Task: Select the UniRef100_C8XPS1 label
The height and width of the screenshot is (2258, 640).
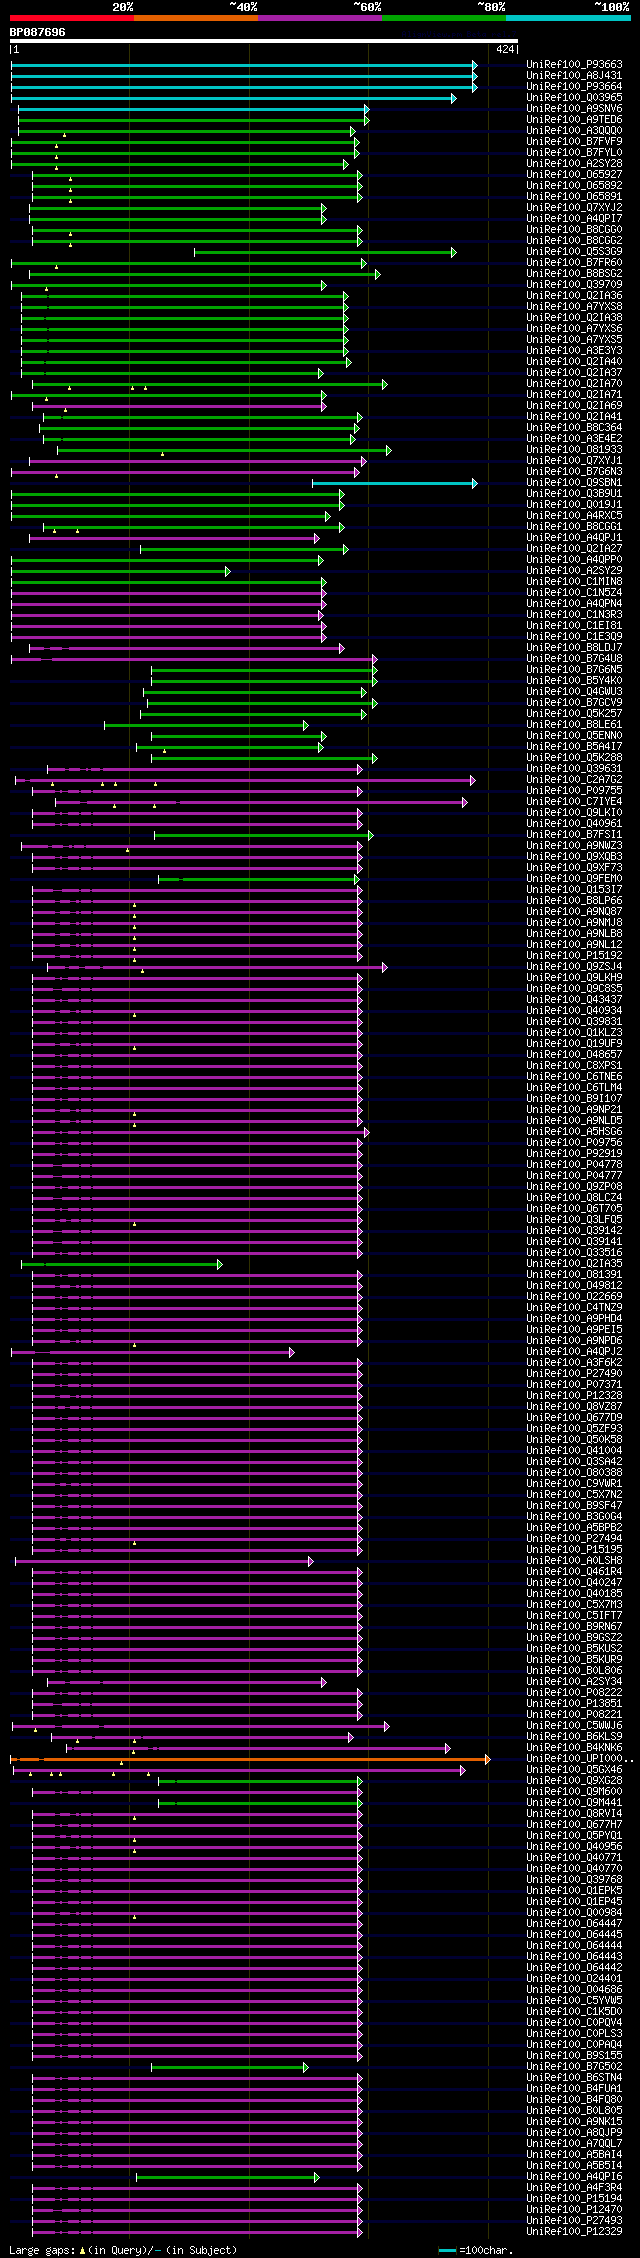Action: point(574,1066)
